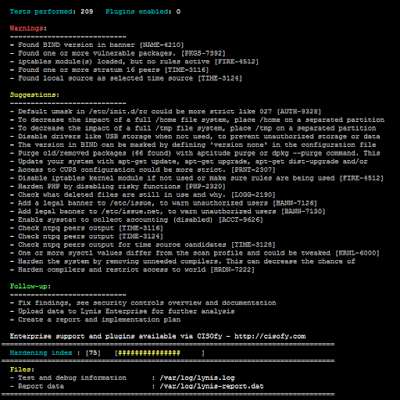400x400 pixels.
Task: Select 'Create a report and implementation plan'
Action: [99, 320]
